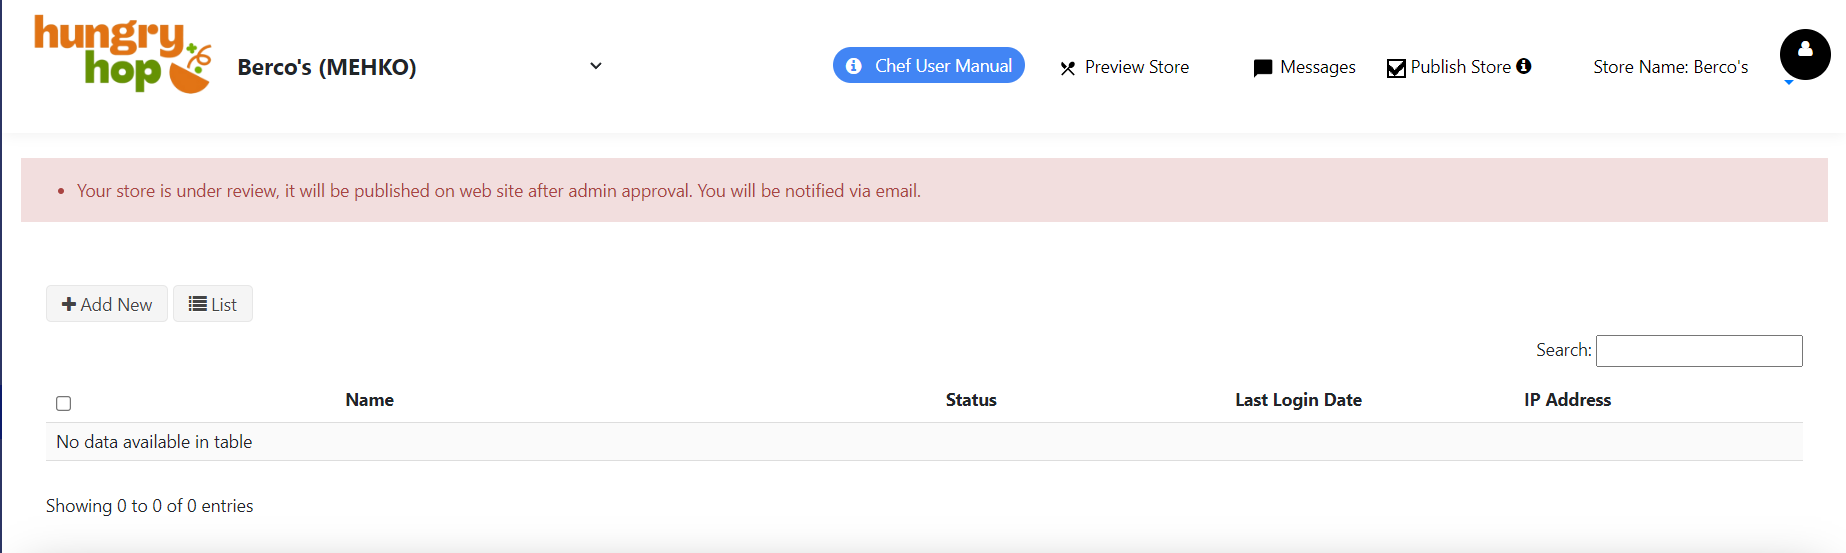Expand the small arrow under profile avatar

pos(1789,83)
